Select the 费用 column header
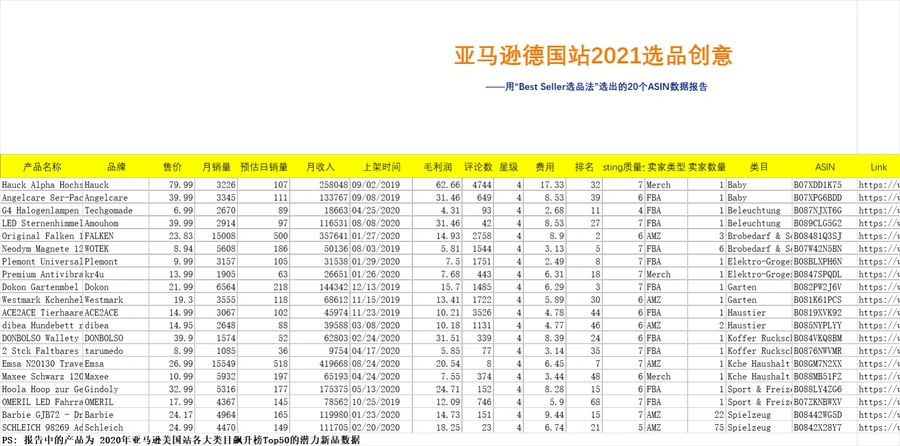 545,167
